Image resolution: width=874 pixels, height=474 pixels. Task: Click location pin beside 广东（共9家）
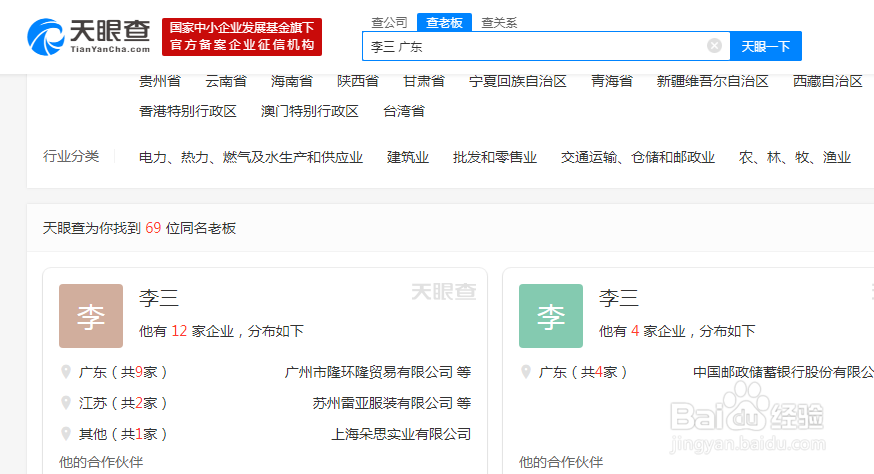66,372
